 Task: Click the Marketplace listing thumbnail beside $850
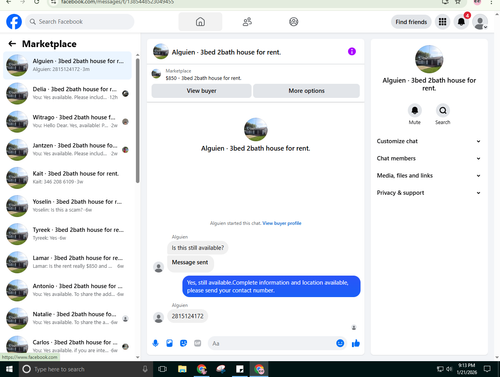tap(156, 74)
